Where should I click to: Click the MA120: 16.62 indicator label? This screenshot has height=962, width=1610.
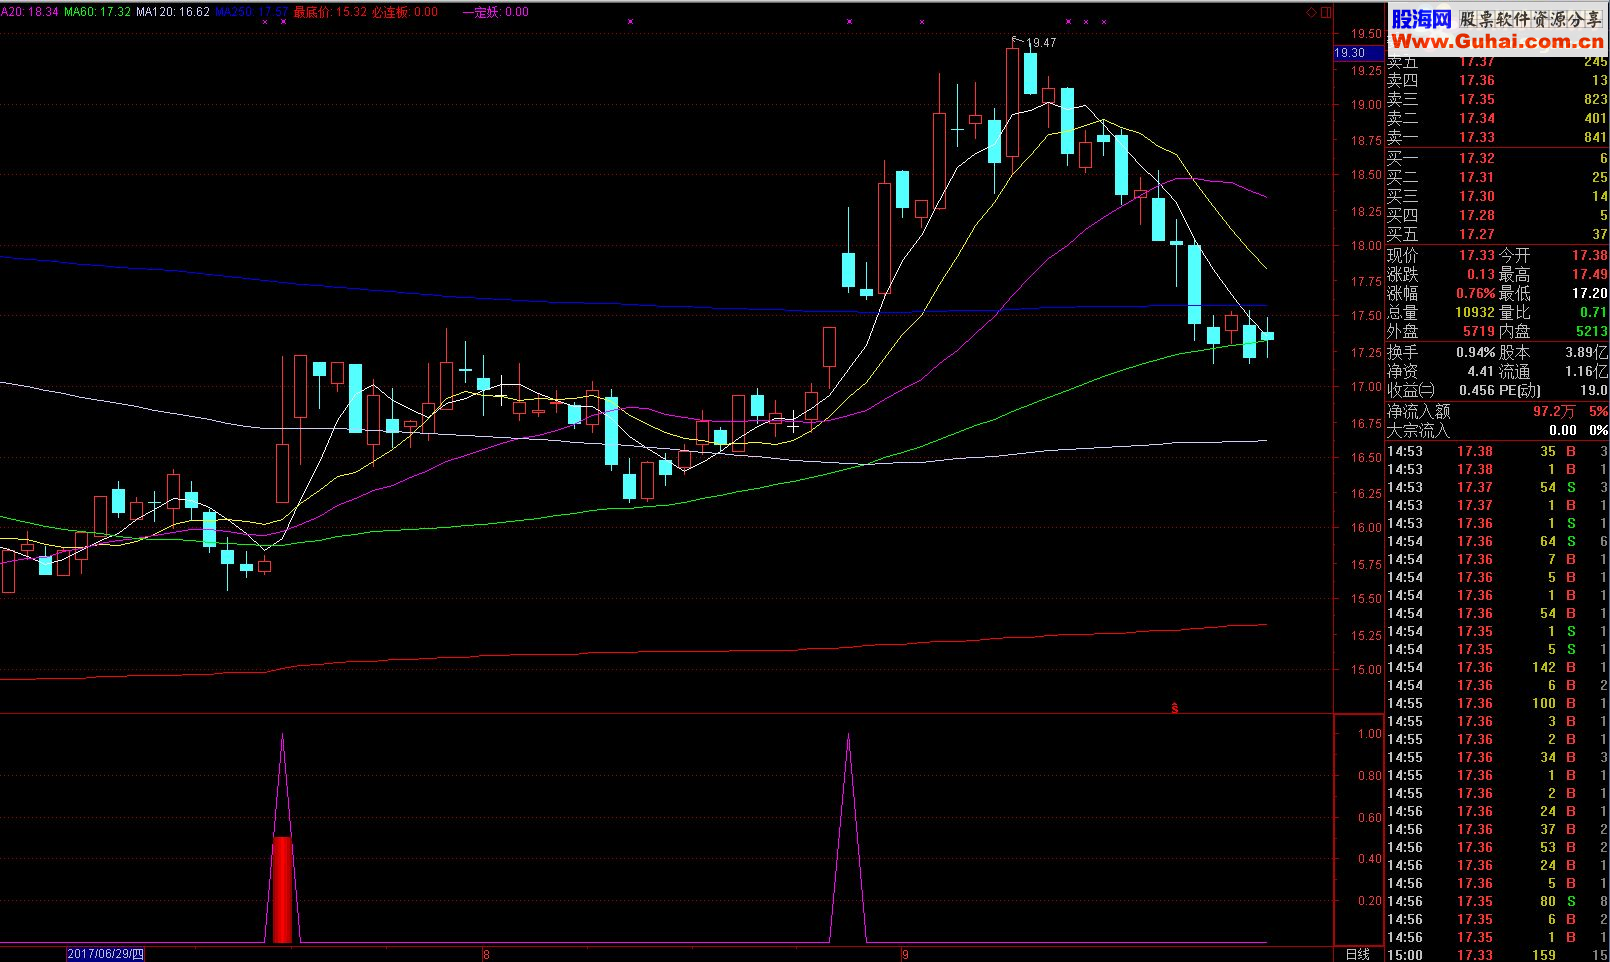point(173,12)
